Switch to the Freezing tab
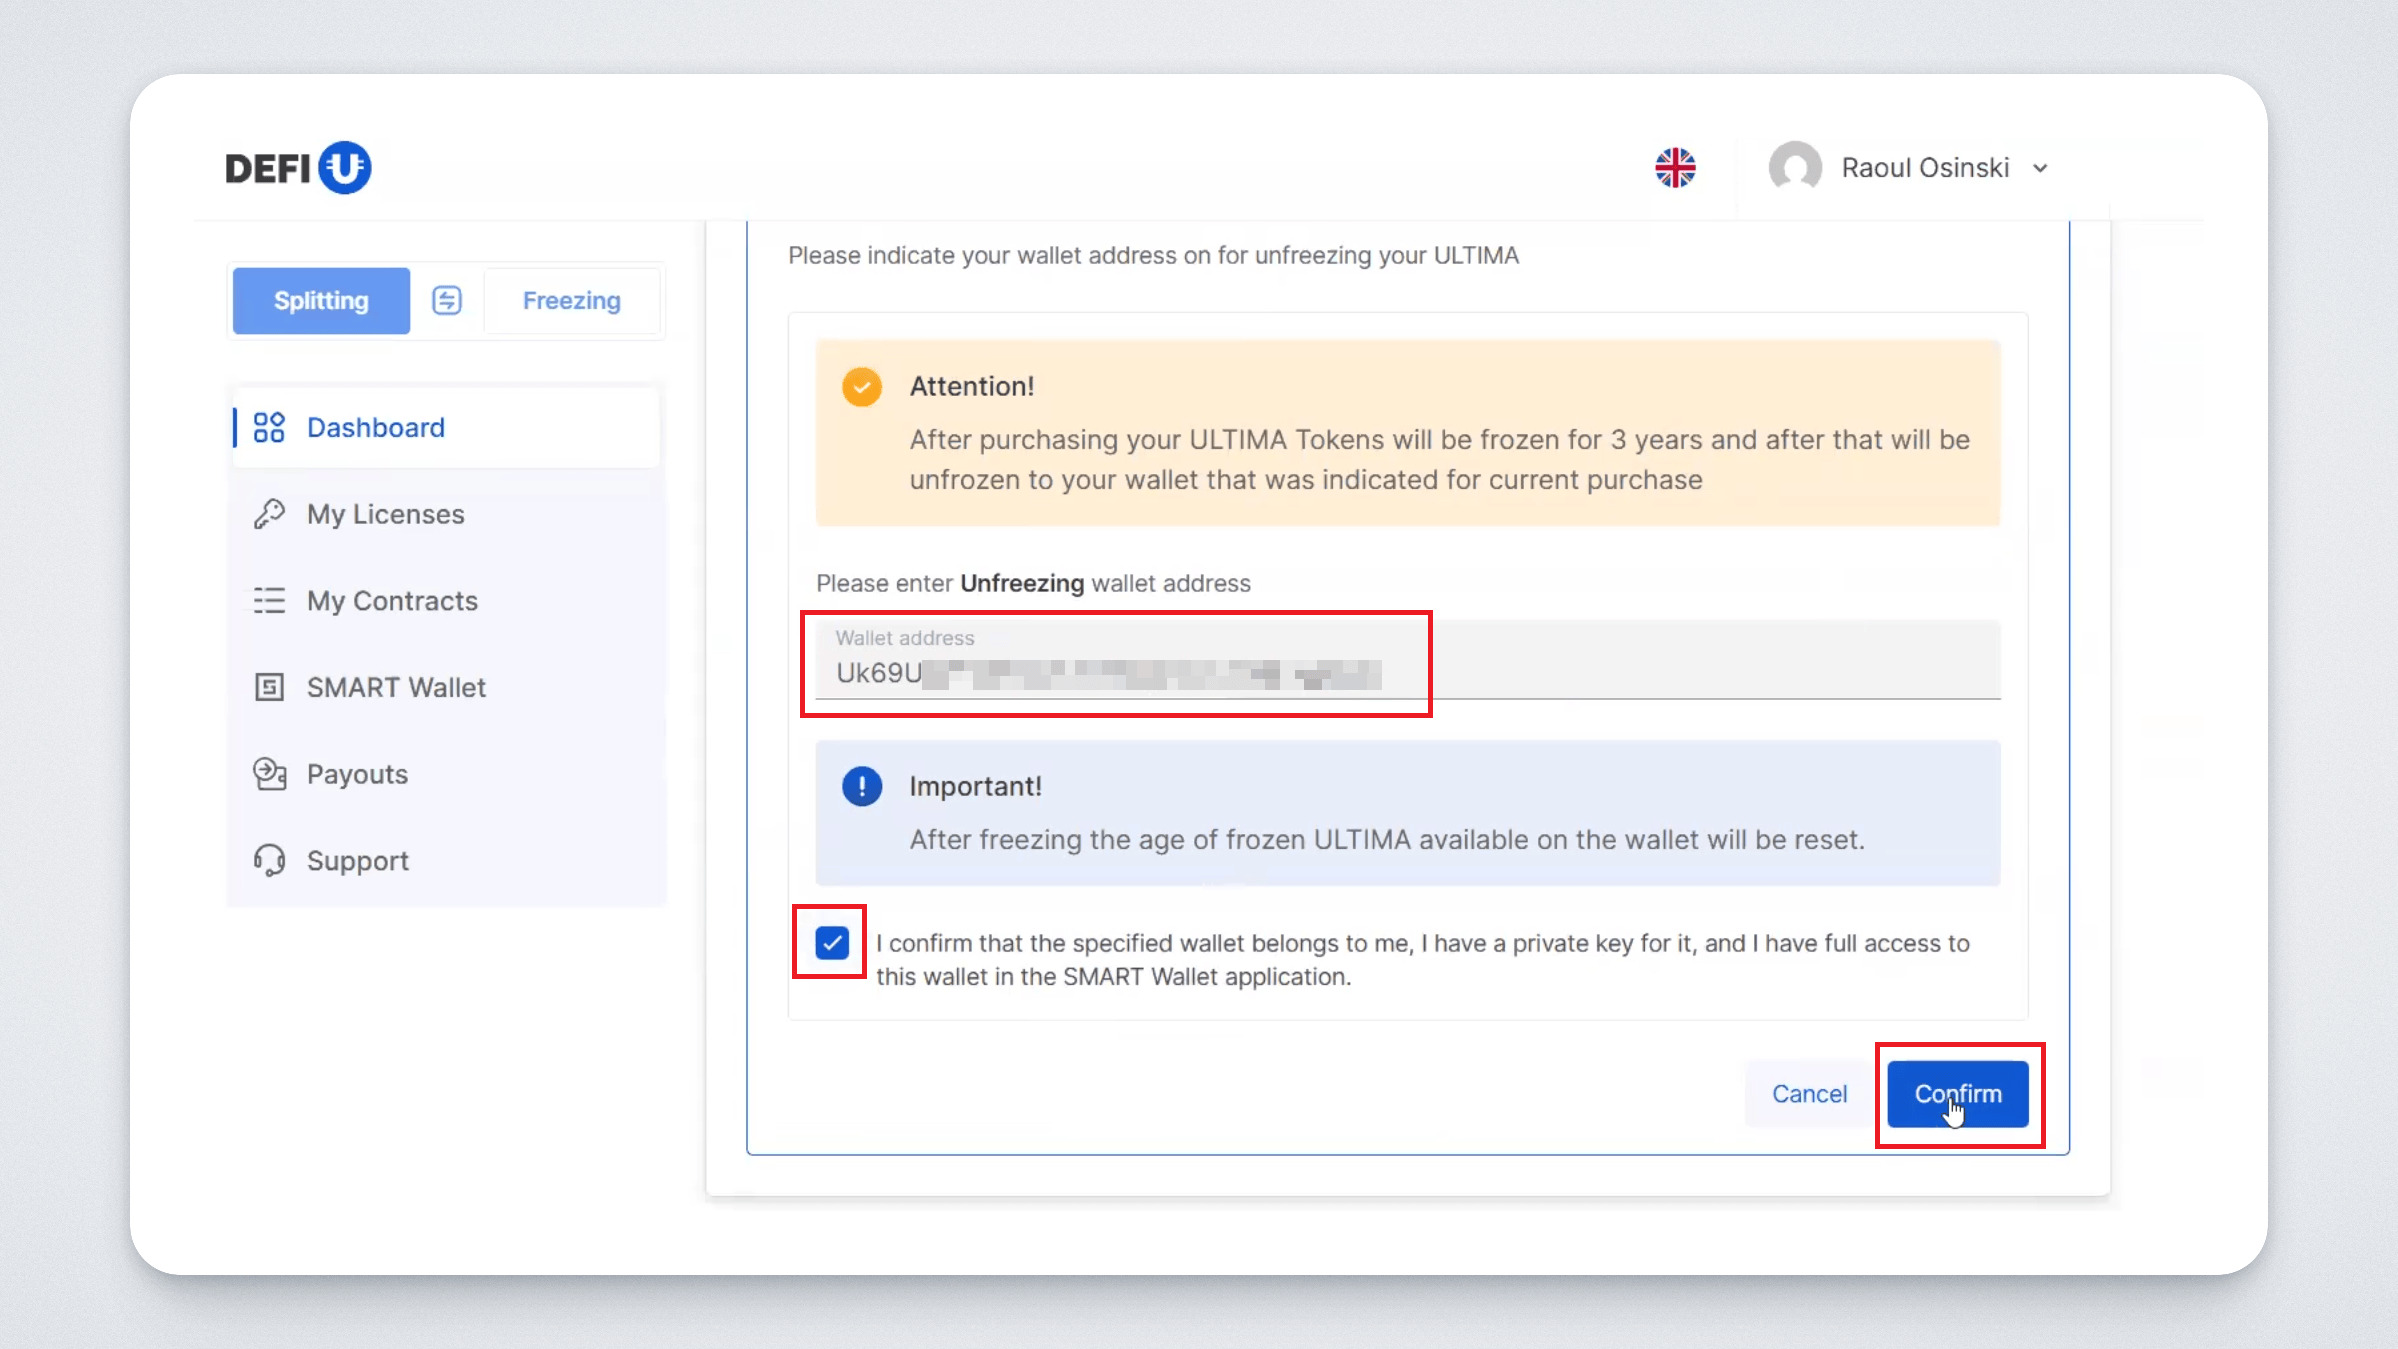This screenshot has width=2398, height=1349. point(571,300)
